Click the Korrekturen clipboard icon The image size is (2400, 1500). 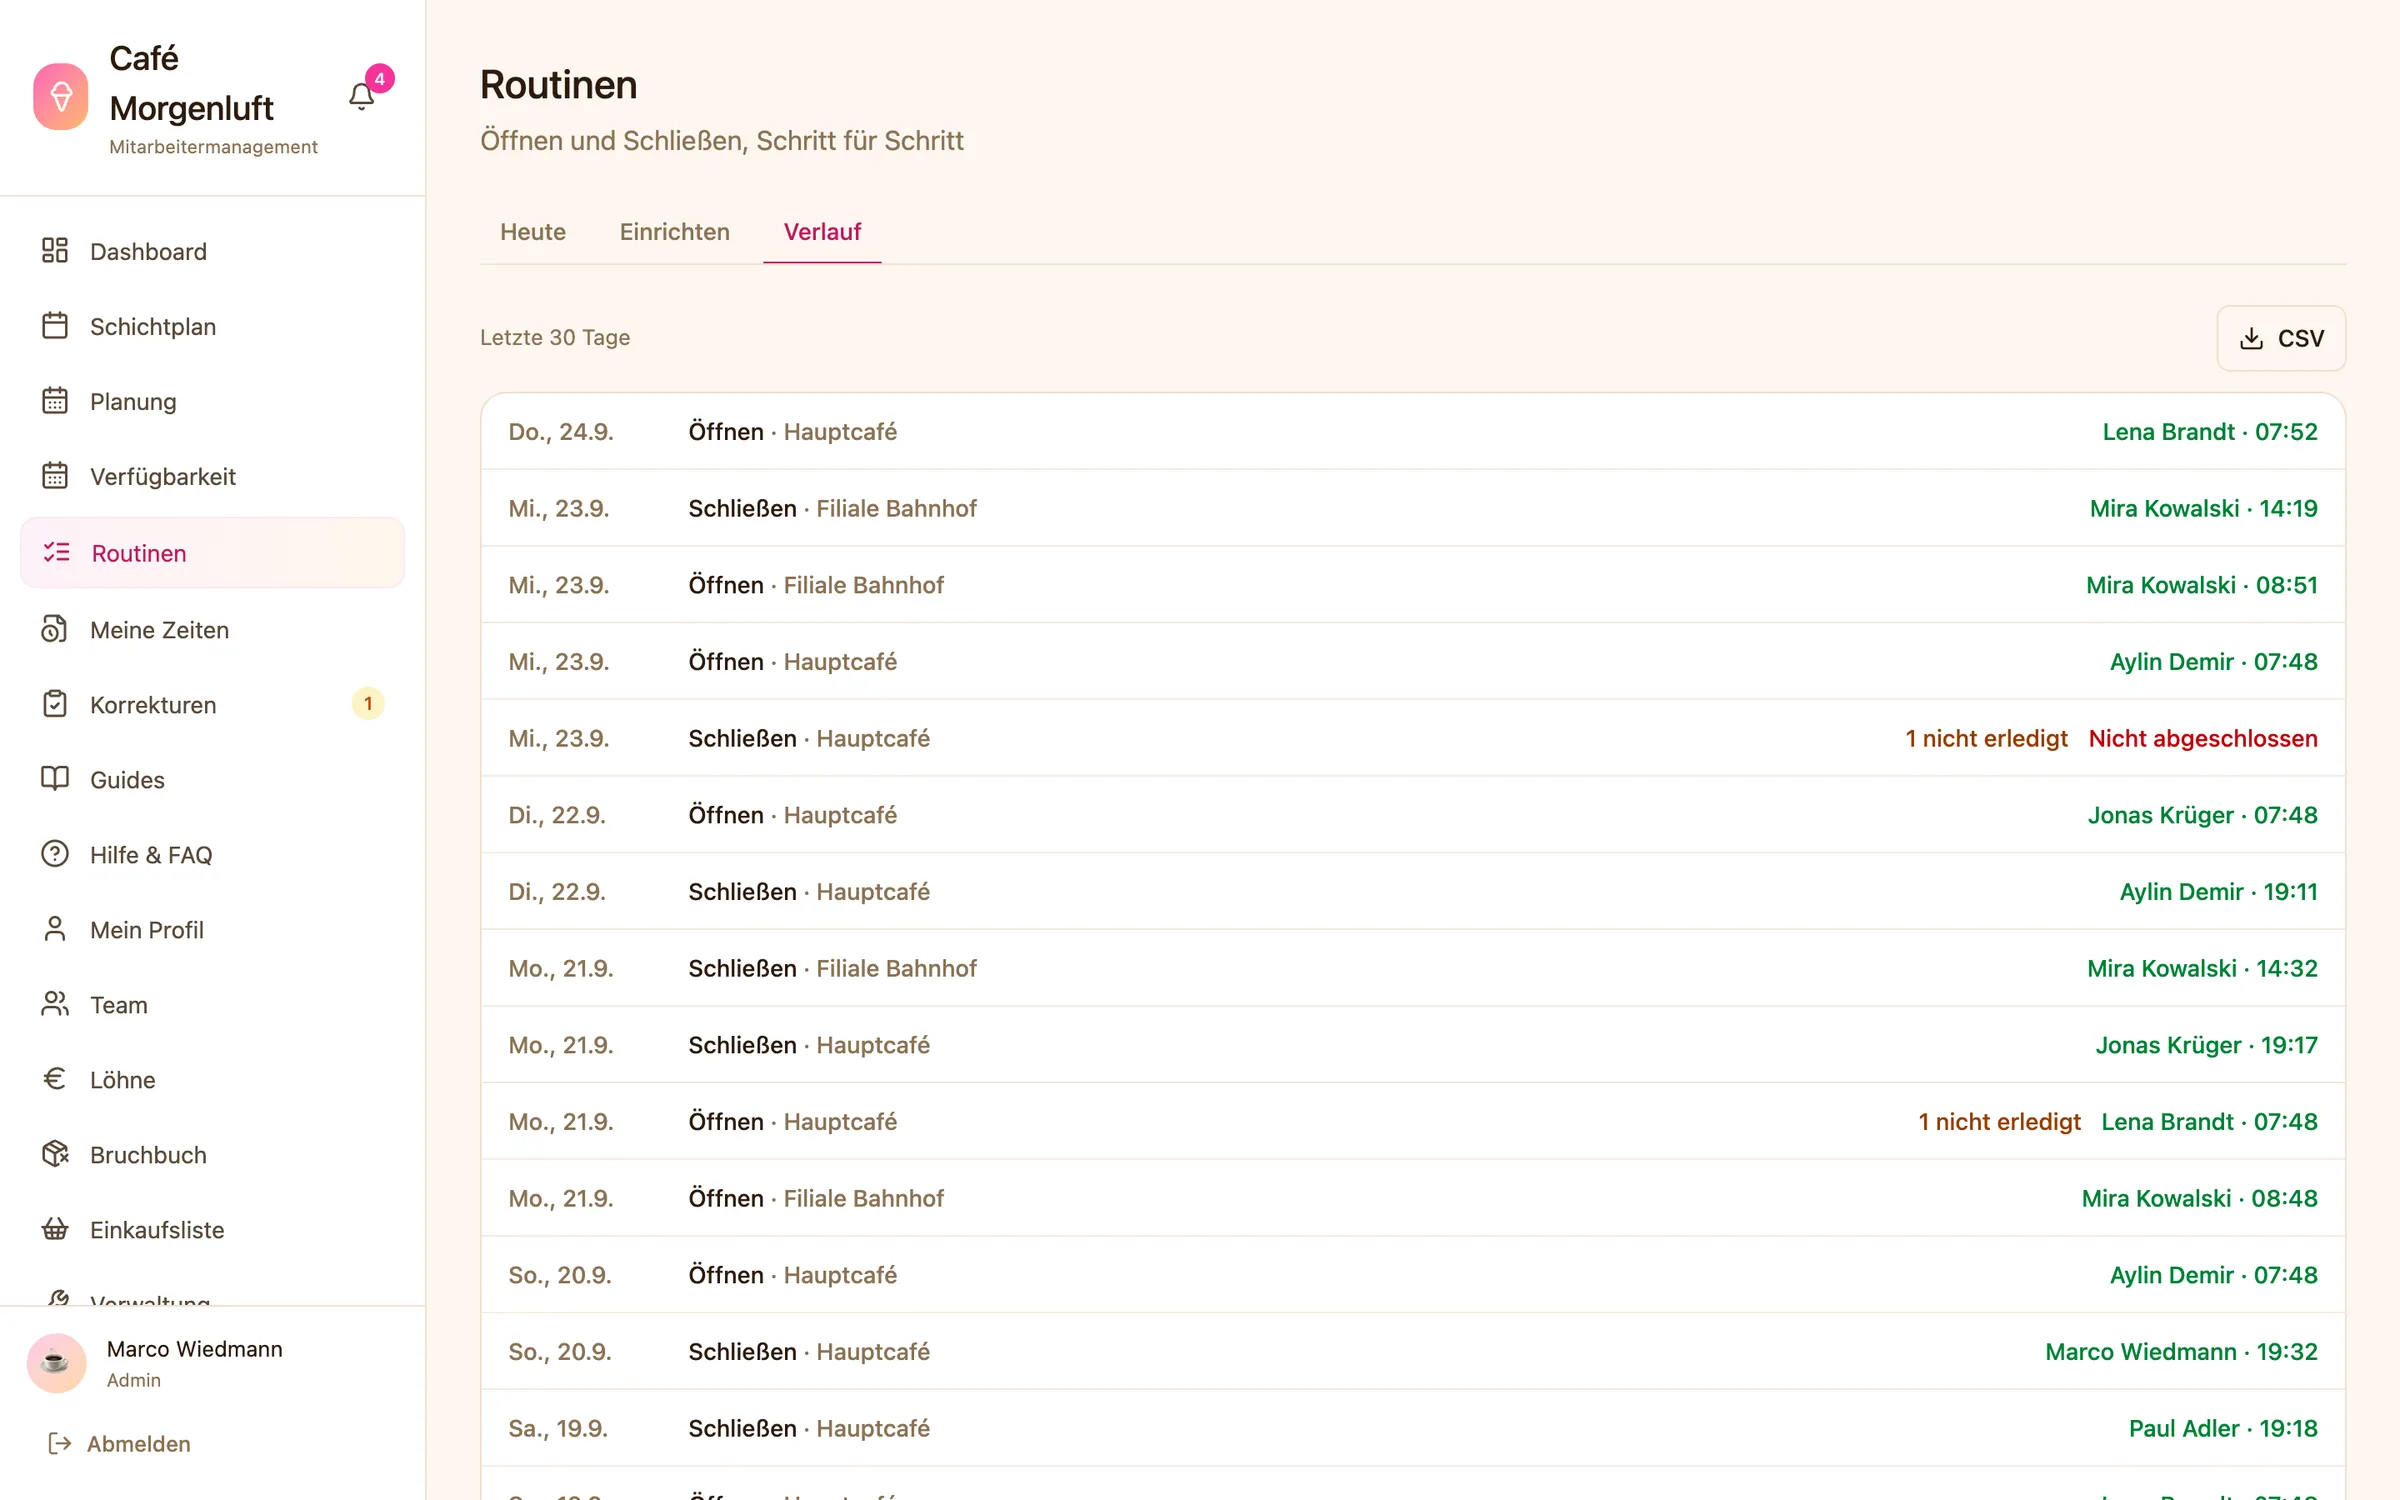55,704
